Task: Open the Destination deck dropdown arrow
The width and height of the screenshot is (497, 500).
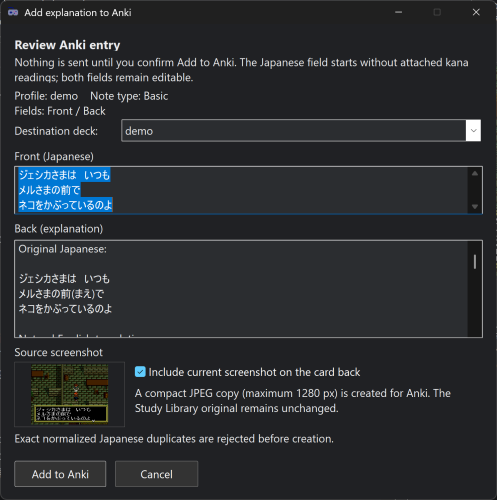Action: 473,131
